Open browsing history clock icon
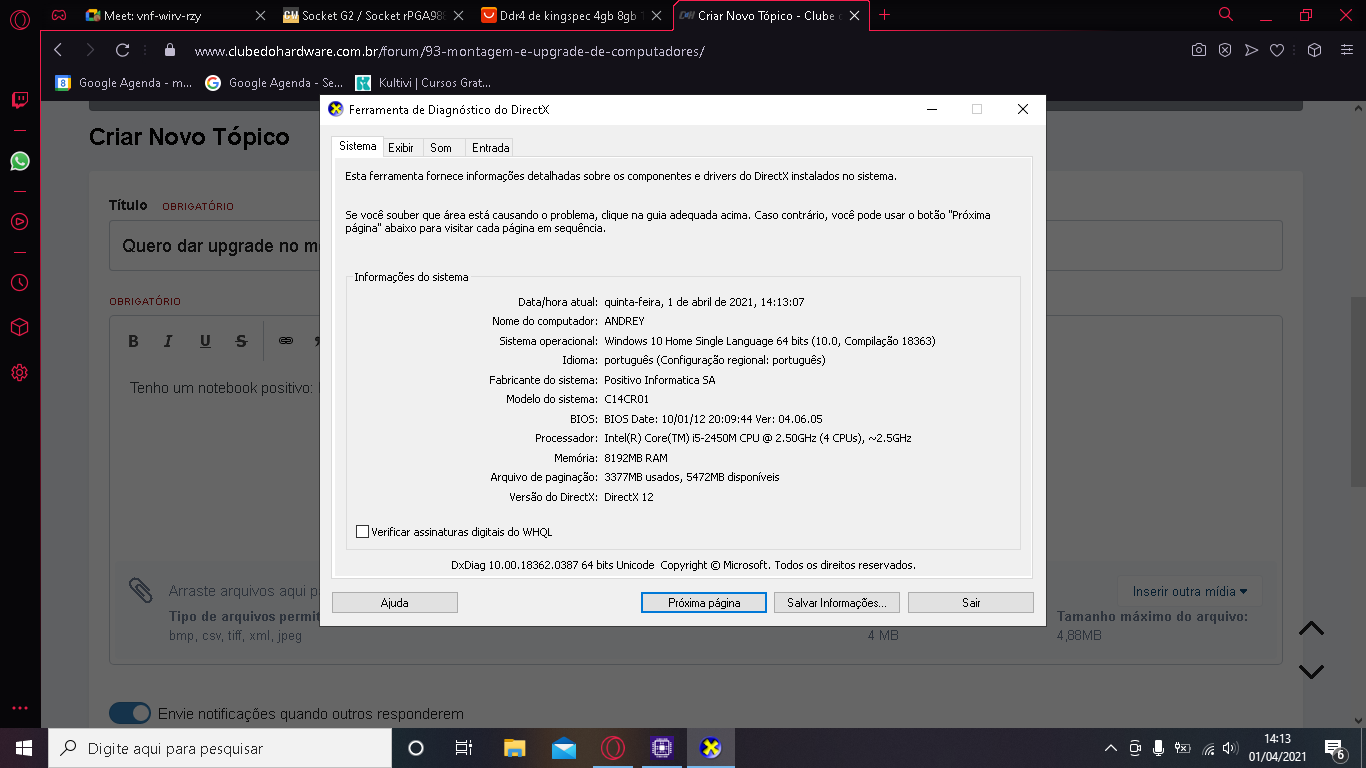Screen dimensions: 1366x768 coord(19,283)
